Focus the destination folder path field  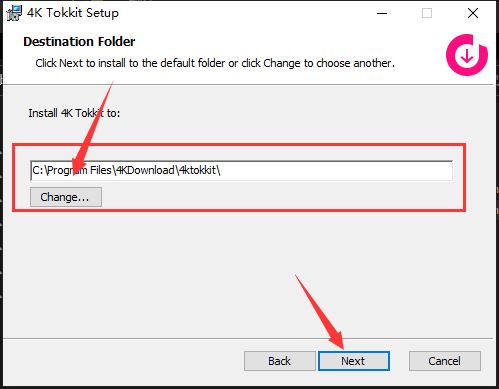(241, 170)
